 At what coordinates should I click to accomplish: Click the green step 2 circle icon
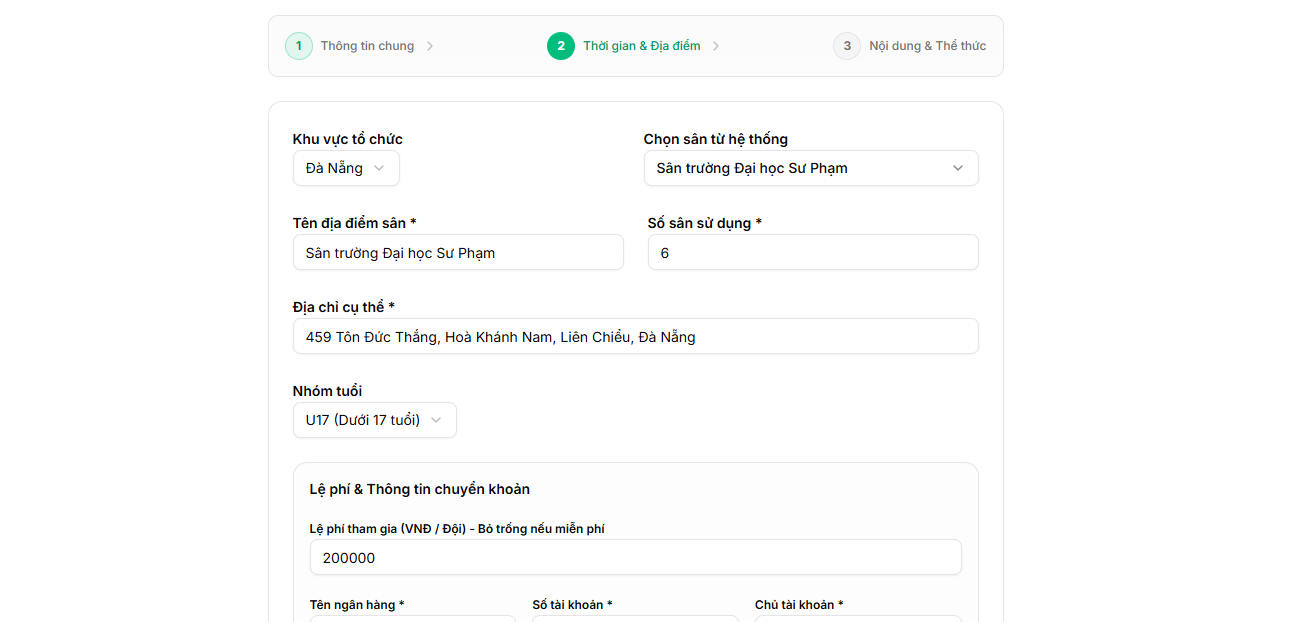(x=561, y=46)
